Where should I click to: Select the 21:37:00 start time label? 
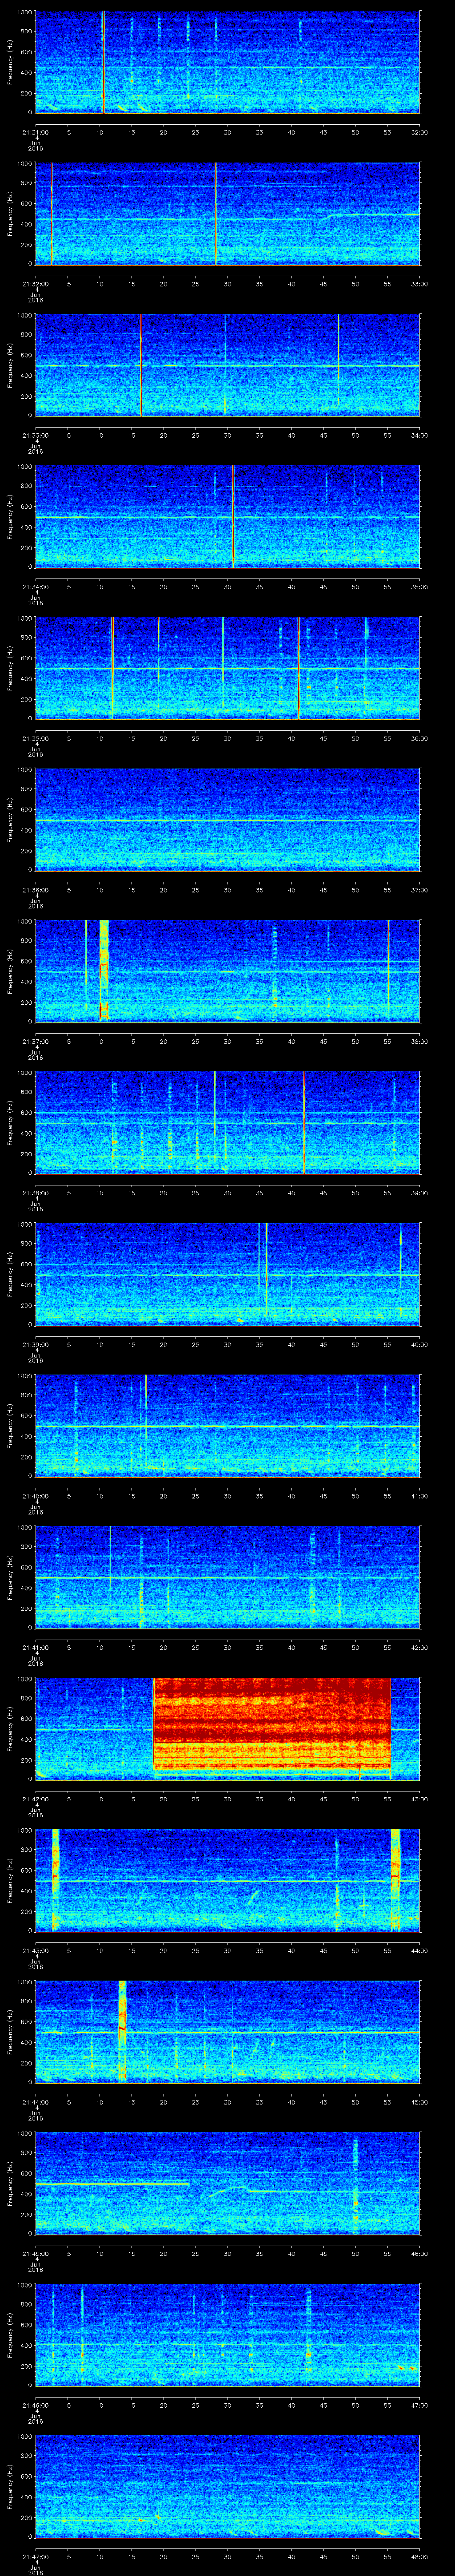(35, 1041)
